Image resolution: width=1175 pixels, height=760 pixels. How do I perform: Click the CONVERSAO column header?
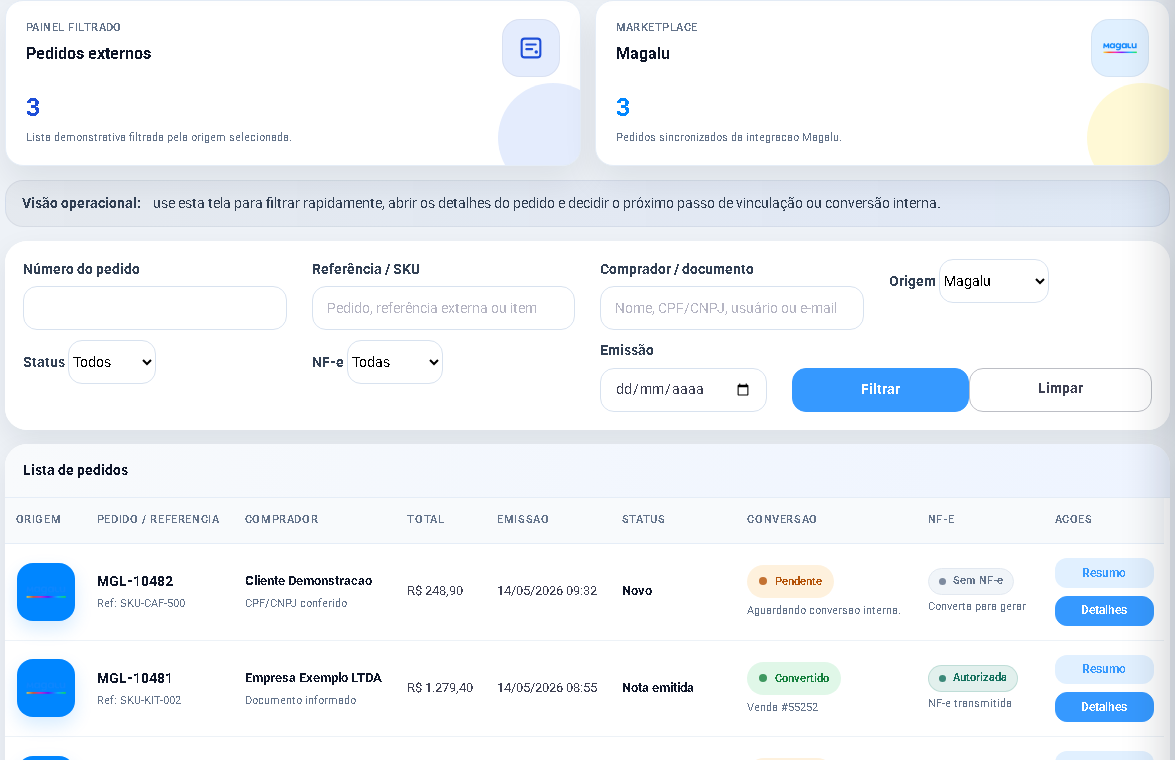[x=782, y=519]
